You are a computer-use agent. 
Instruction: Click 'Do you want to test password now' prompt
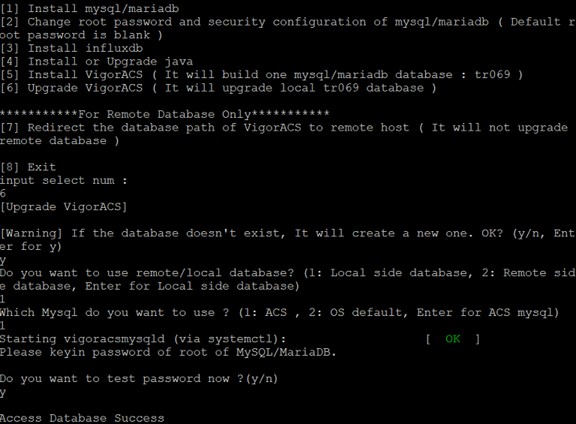[139, 379]
